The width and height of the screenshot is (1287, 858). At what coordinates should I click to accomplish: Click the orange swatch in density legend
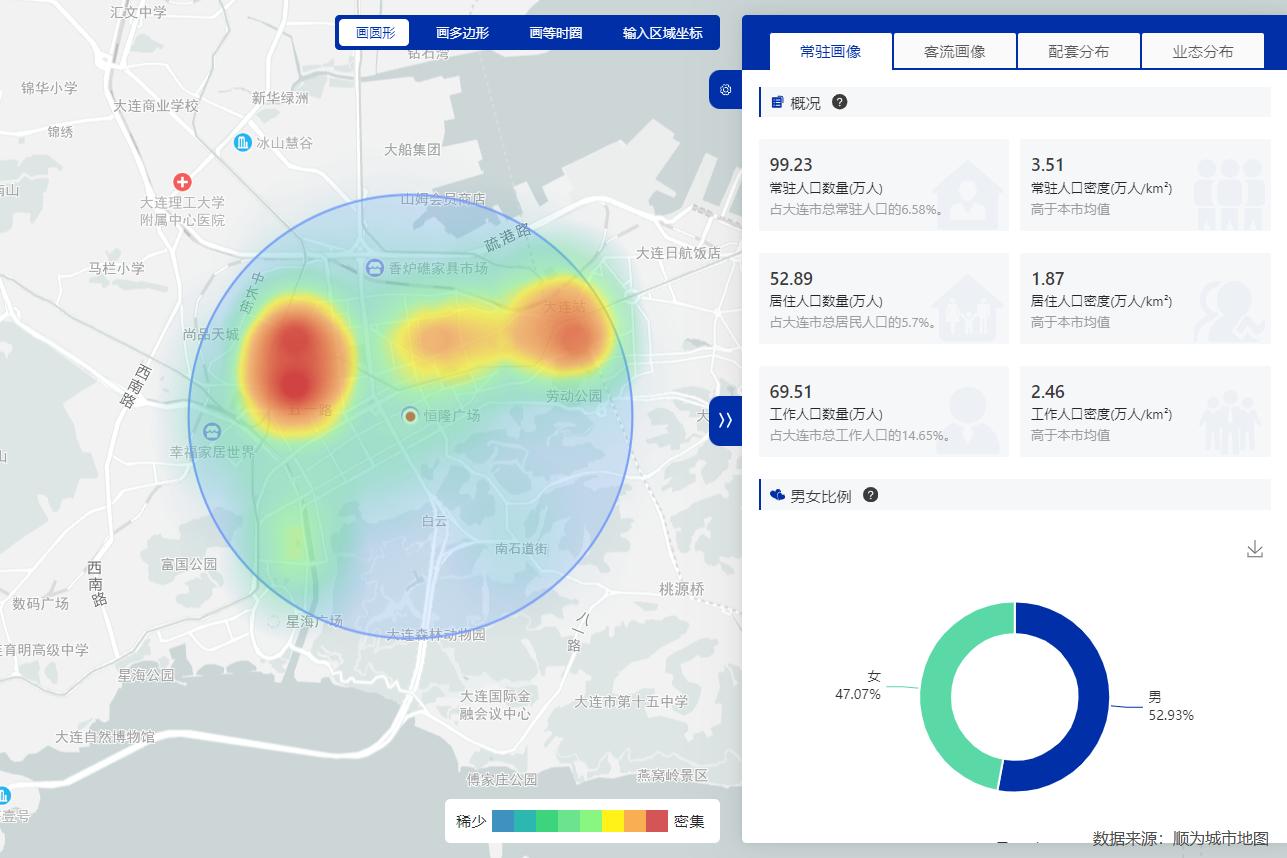coord(635,821)
